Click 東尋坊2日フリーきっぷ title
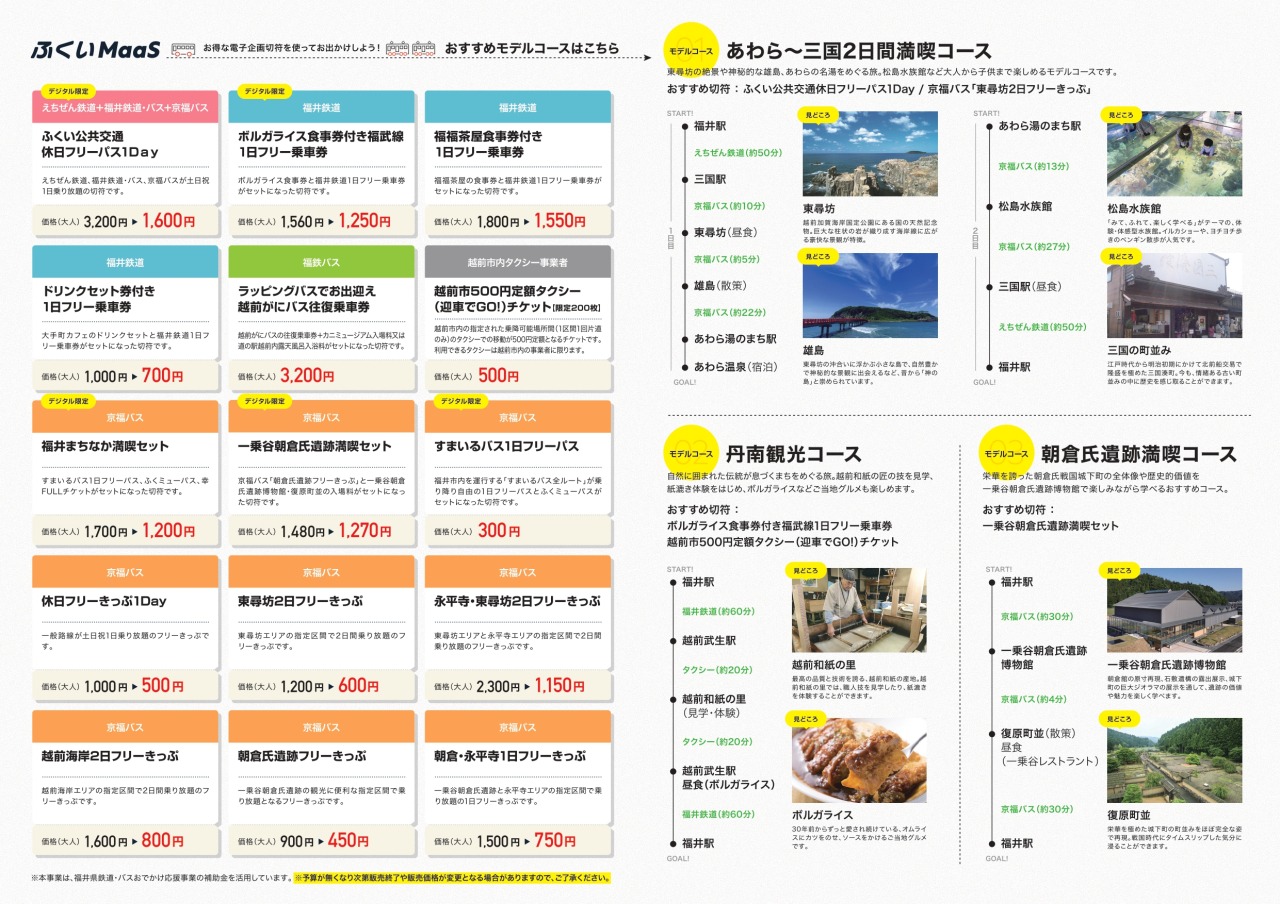This screenshot has width=1280, height=904. coord(300,601)
